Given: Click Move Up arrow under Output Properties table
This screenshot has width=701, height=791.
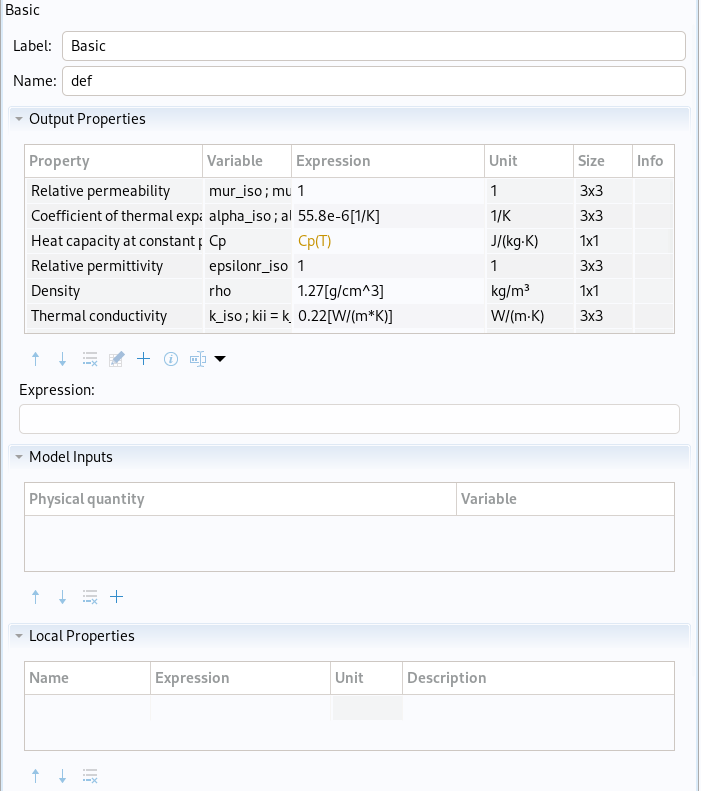Looking at the screenshot, I should click(36, 359).
